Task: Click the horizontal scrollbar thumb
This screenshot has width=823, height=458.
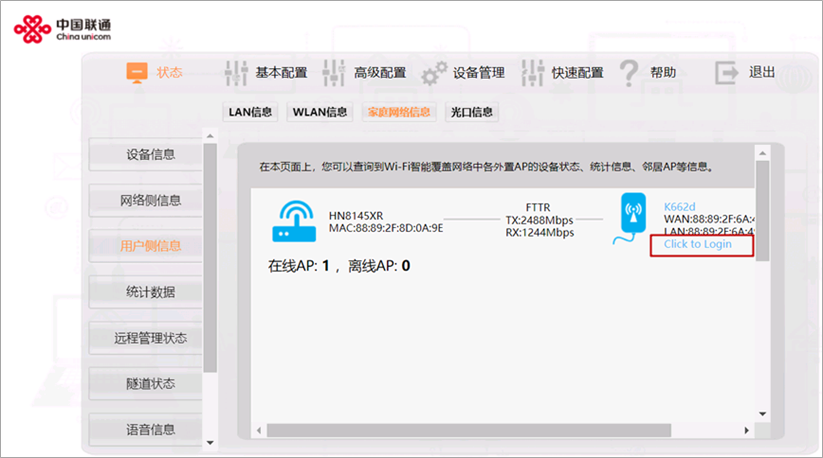Action: (x=469, y=430)
